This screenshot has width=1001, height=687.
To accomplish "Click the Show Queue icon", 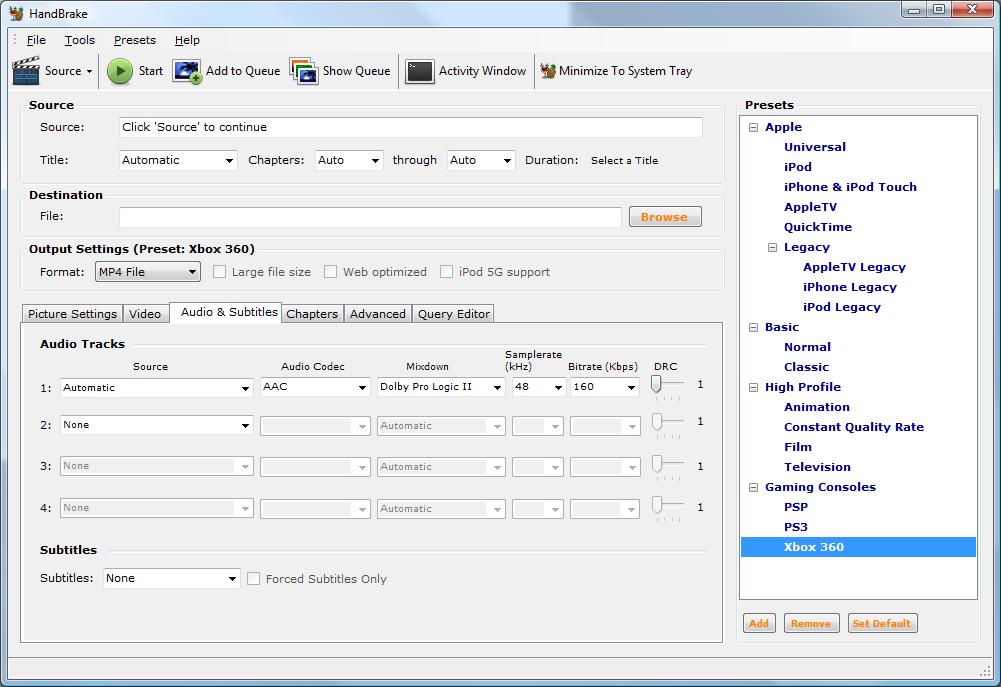I will 304,71.
